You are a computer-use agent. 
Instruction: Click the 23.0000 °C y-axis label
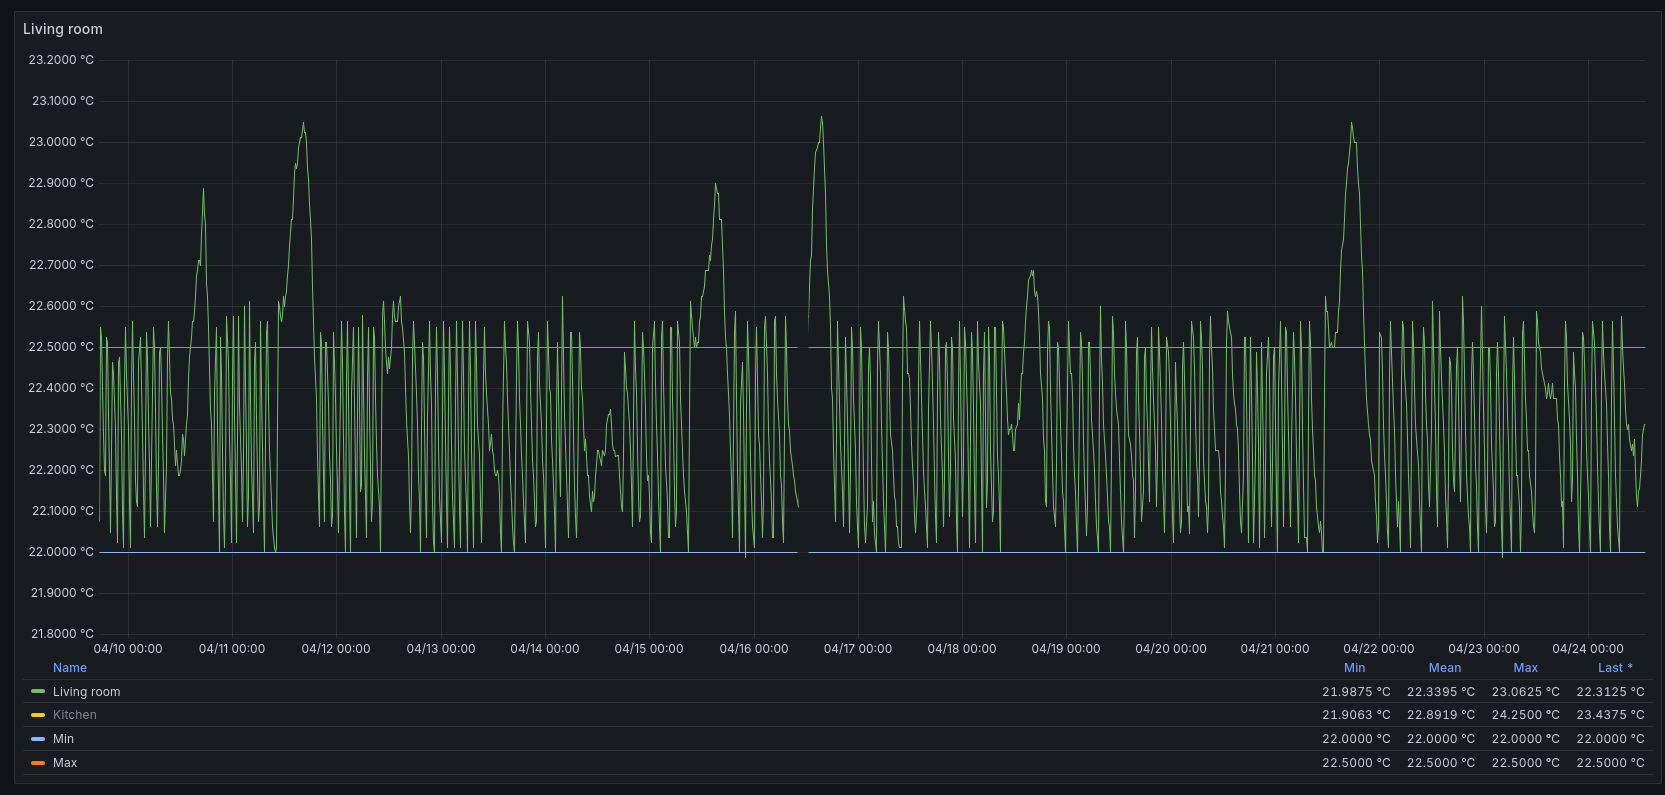pos(61,142)
